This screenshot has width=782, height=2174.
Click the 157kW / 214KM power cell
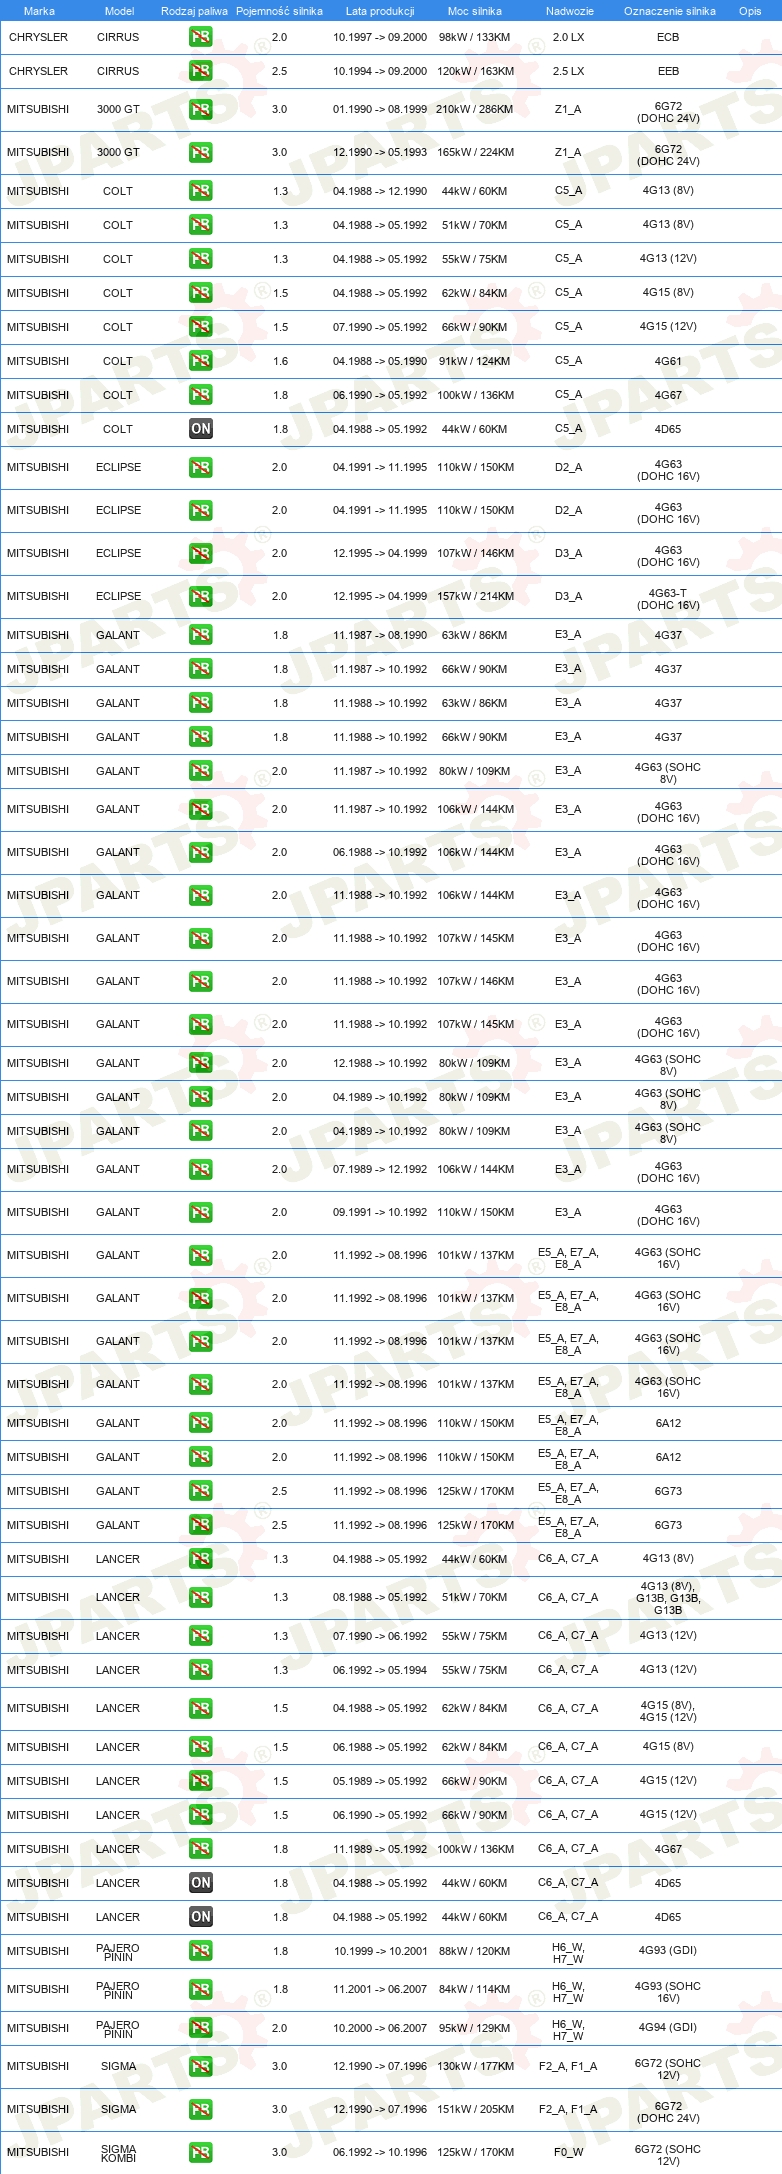475,596
